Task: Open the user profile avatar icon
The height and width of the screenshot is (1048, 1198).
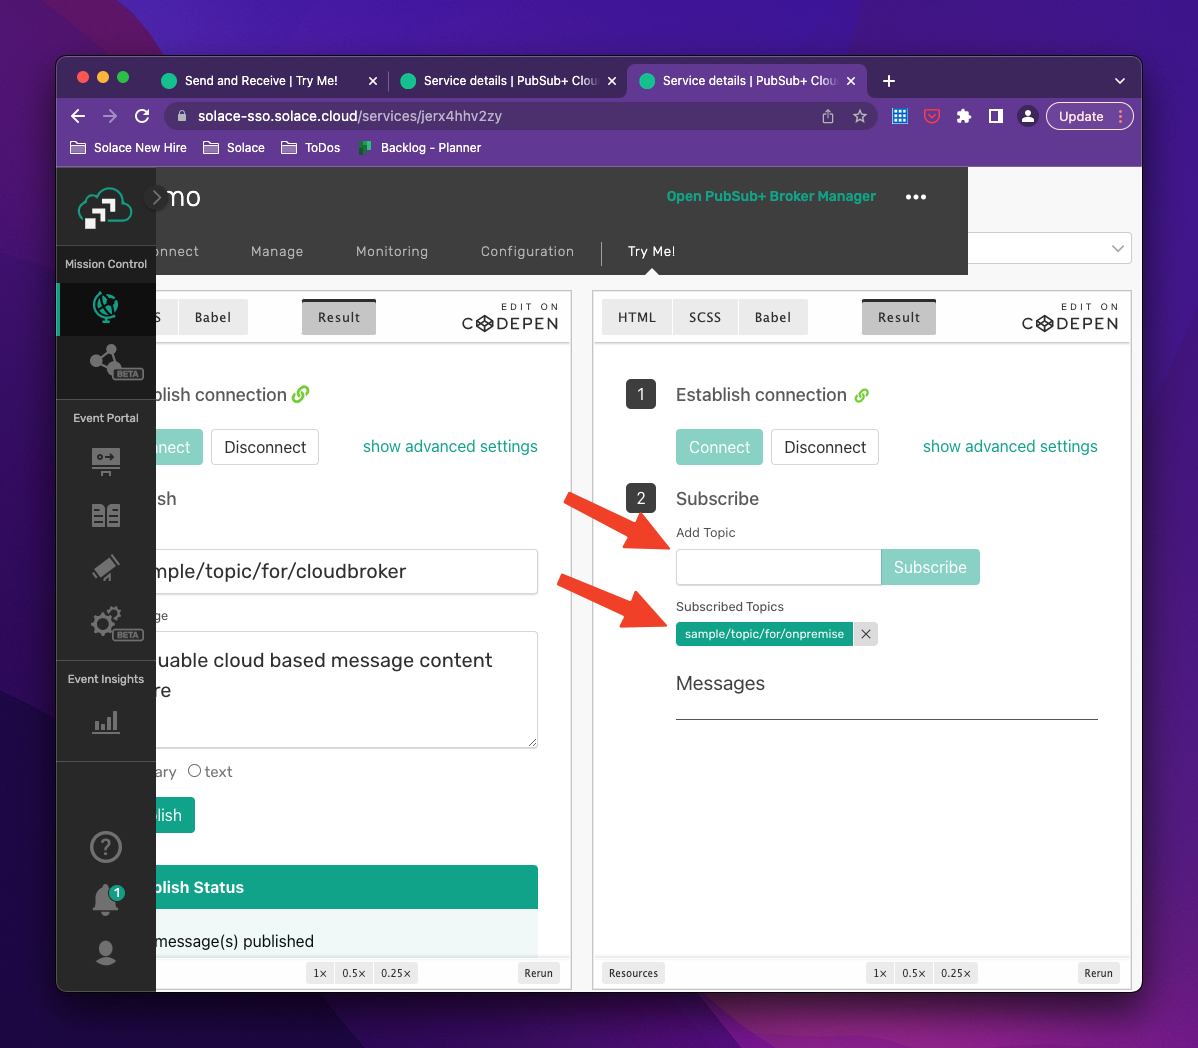Action: tap(105, 952)
